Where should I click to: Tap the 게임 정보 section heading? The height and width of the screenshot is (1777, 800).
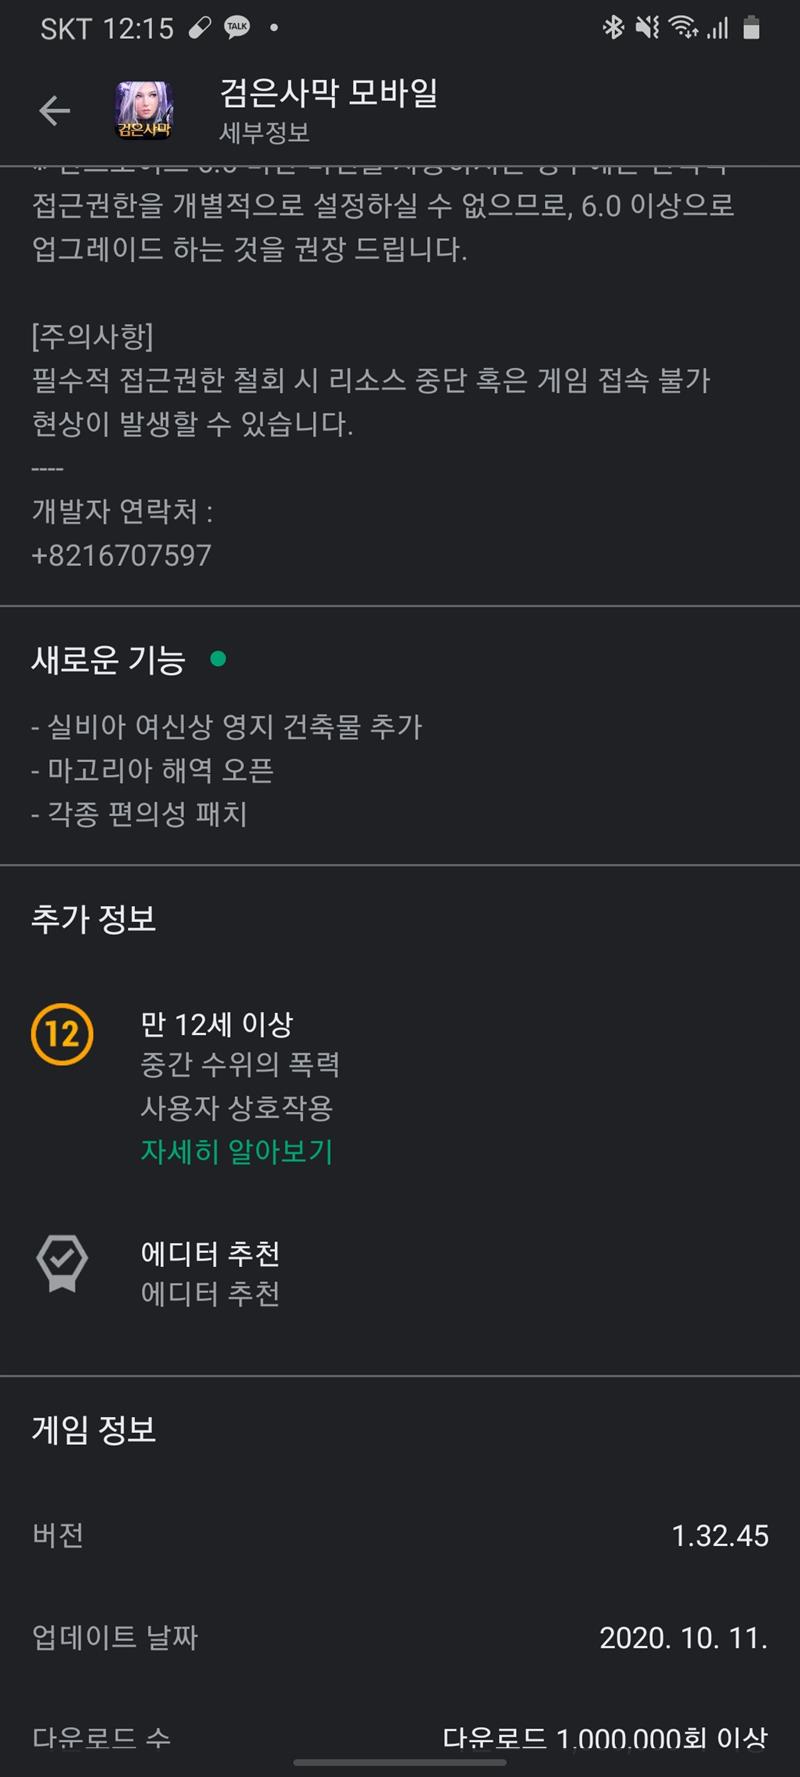tap(94, 1429)
